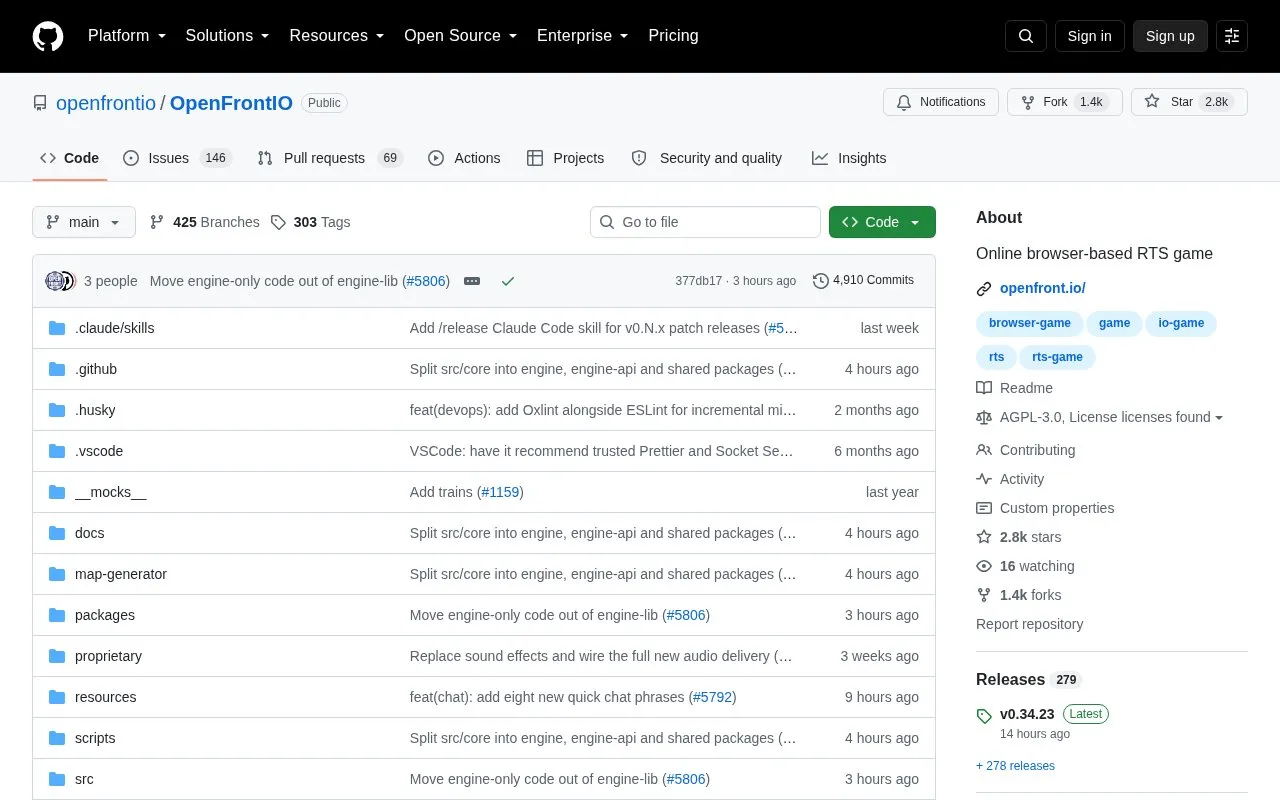Open the Actions tab
Viewport: 1280px width, 800px height.
[x=464, y=158]
